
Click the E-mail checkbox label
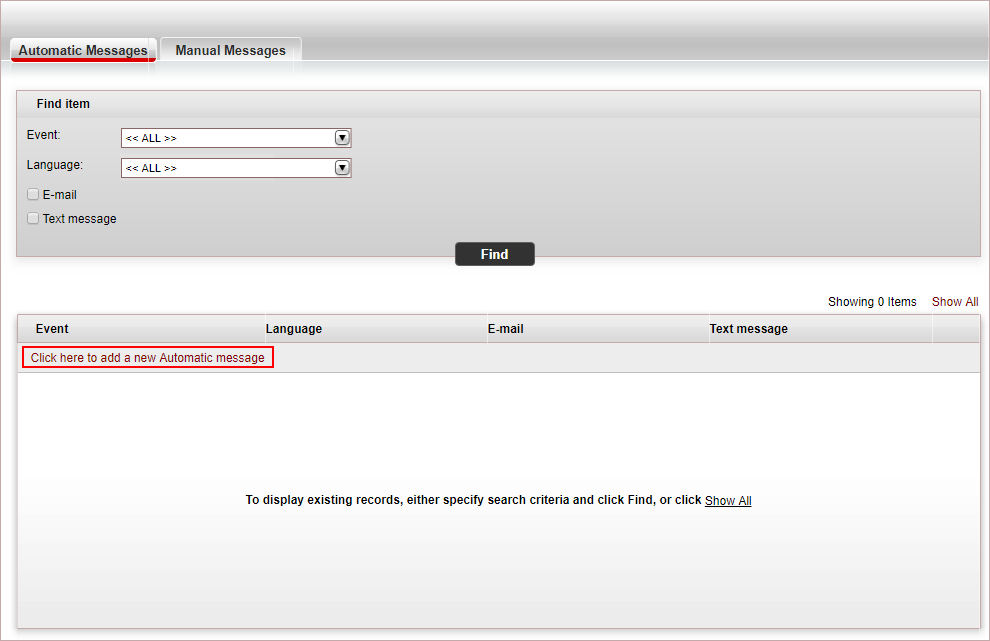click(x=59, y=195)
